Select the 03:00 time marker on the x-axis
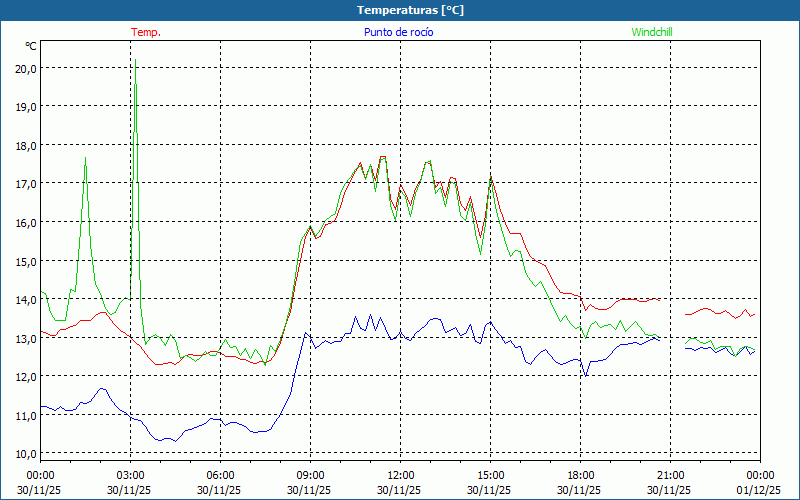This screenshot has width=800, height=500. (130, 475)
